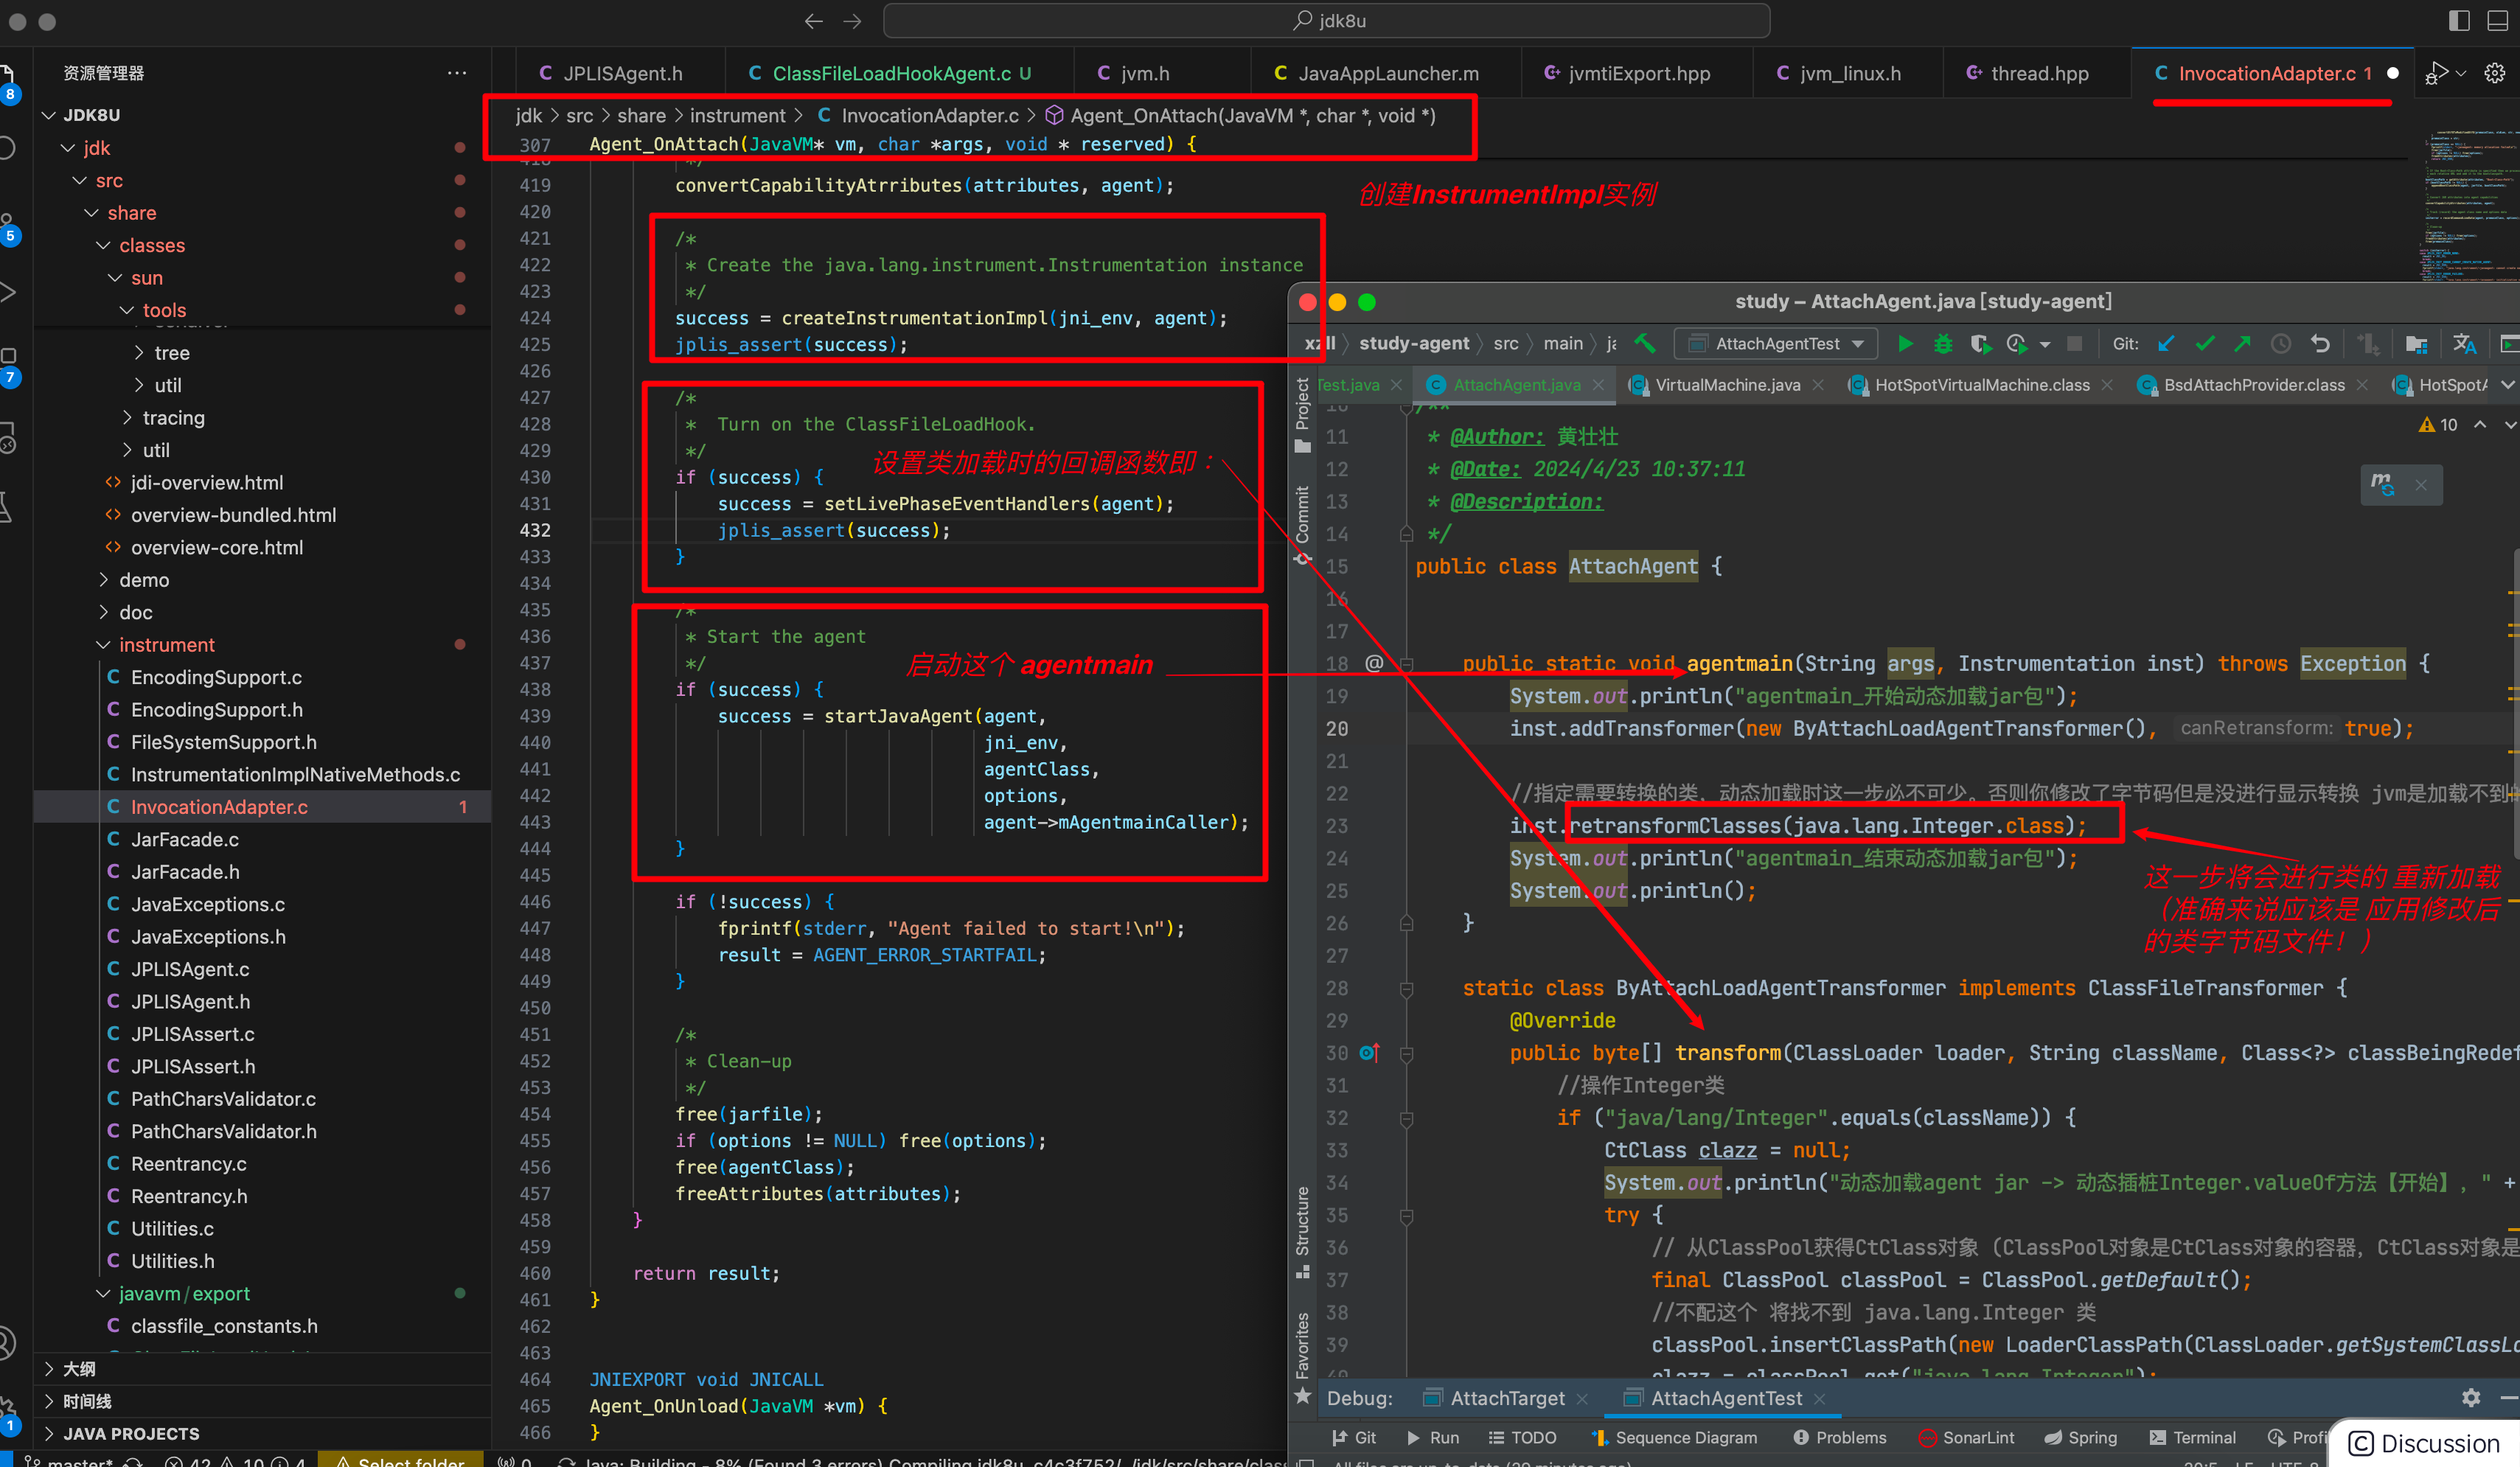Screen dimensions: 2520x1467
Task: Click the Discussion button
Action: 2424,1443
